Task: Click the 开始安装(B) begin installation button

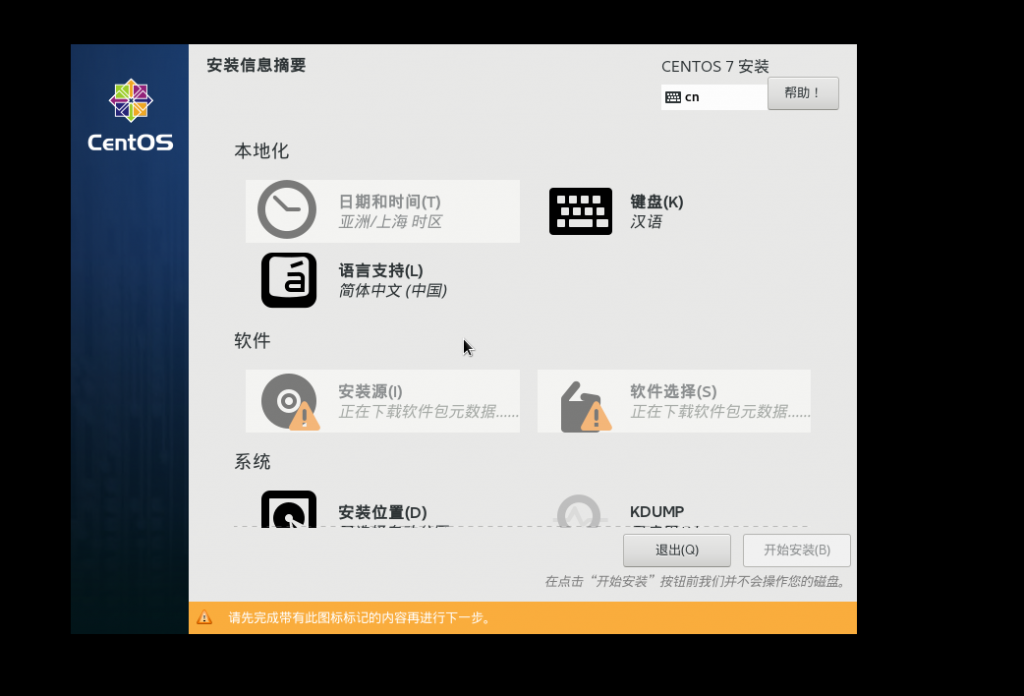Action: pyautogui.click(x=797, y=550)
